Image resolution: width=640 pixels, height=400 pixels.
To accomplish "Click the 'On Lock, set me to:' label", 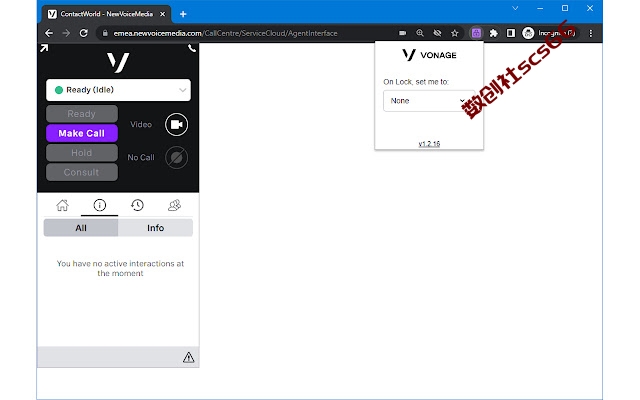I will pyautogui.click(x=416, y=82).
